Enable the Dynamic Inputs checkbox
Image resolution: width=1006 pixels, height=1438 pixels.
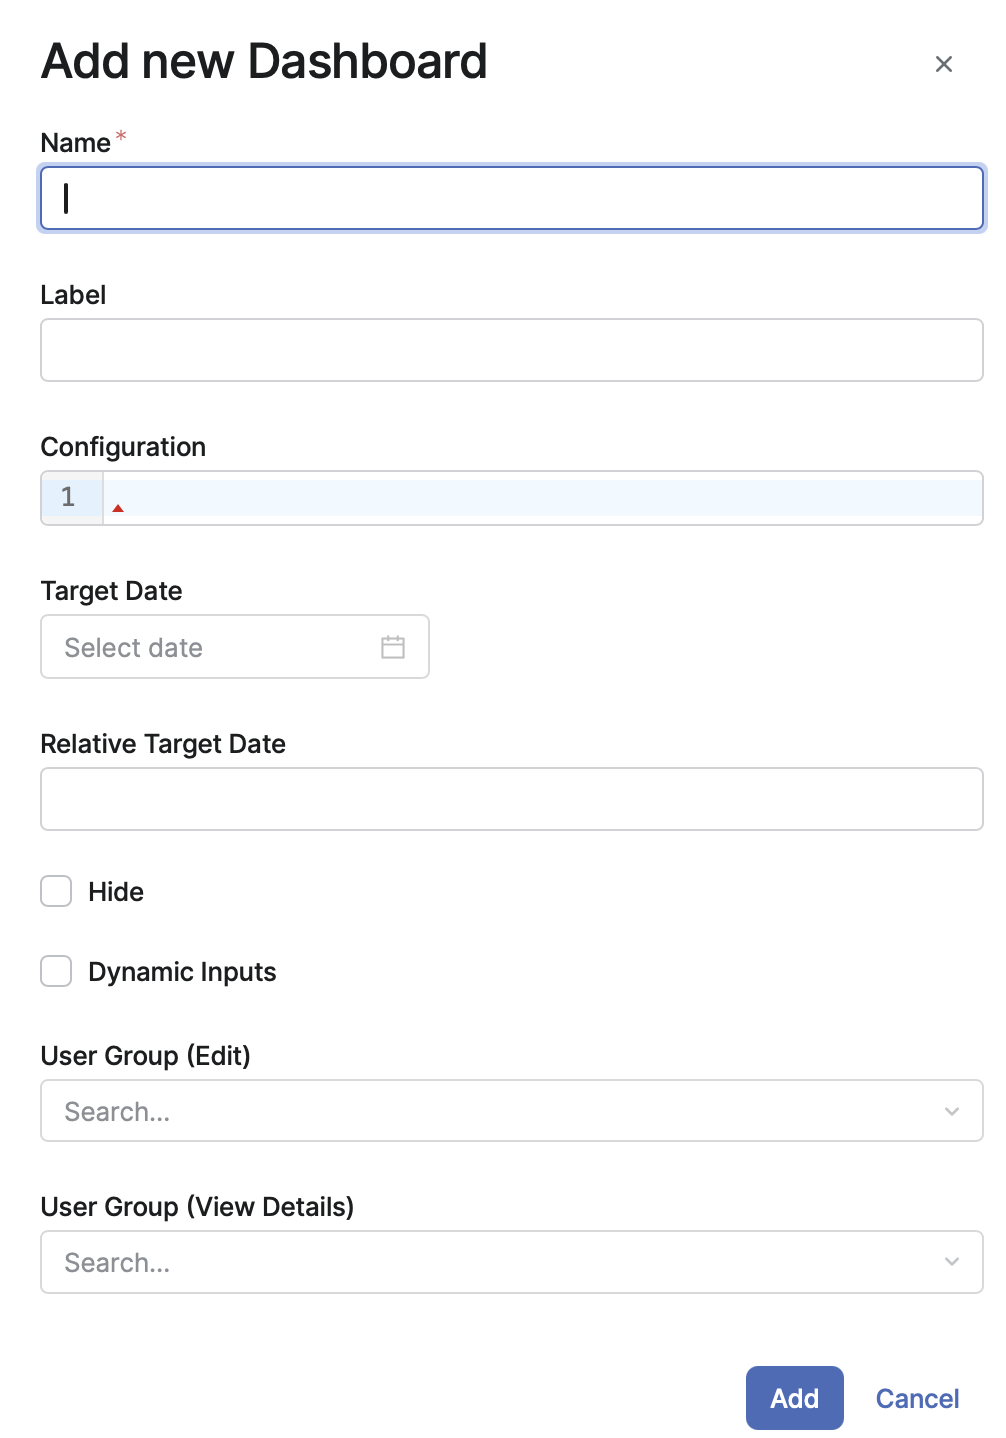(56, 971)
